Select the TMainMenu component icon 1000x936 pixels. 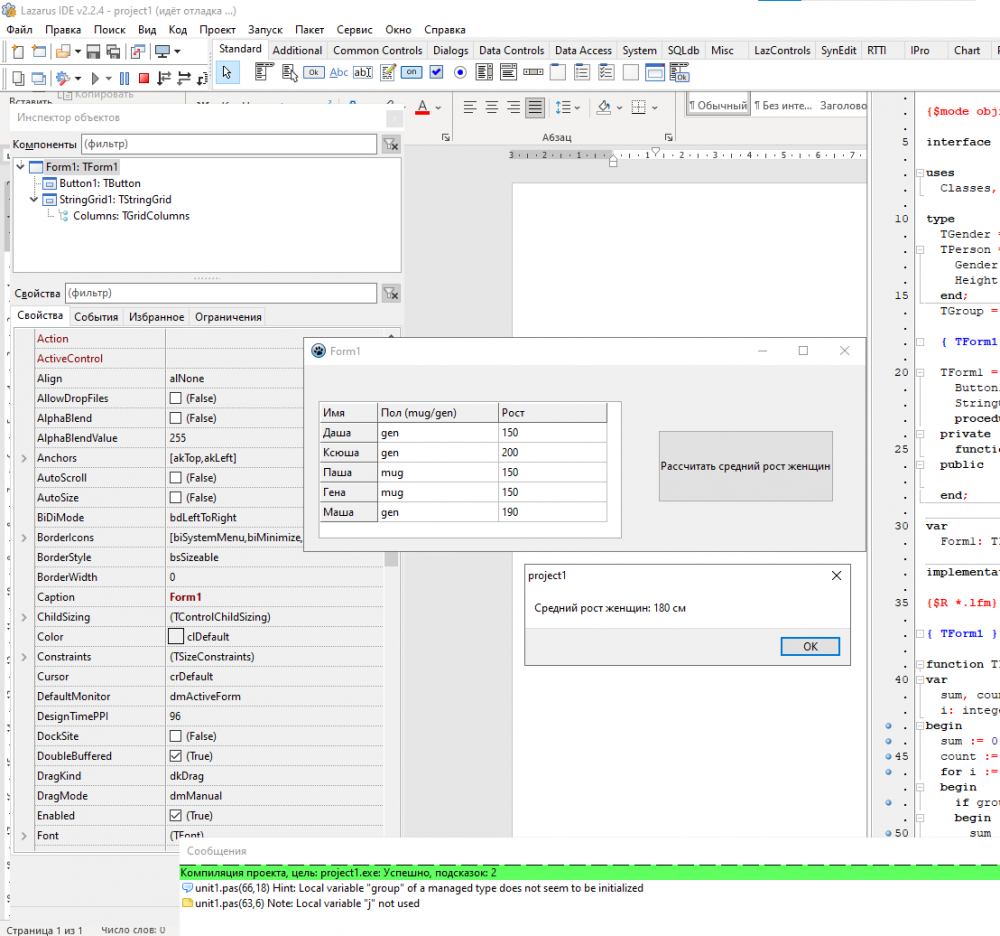pos(265,72)
